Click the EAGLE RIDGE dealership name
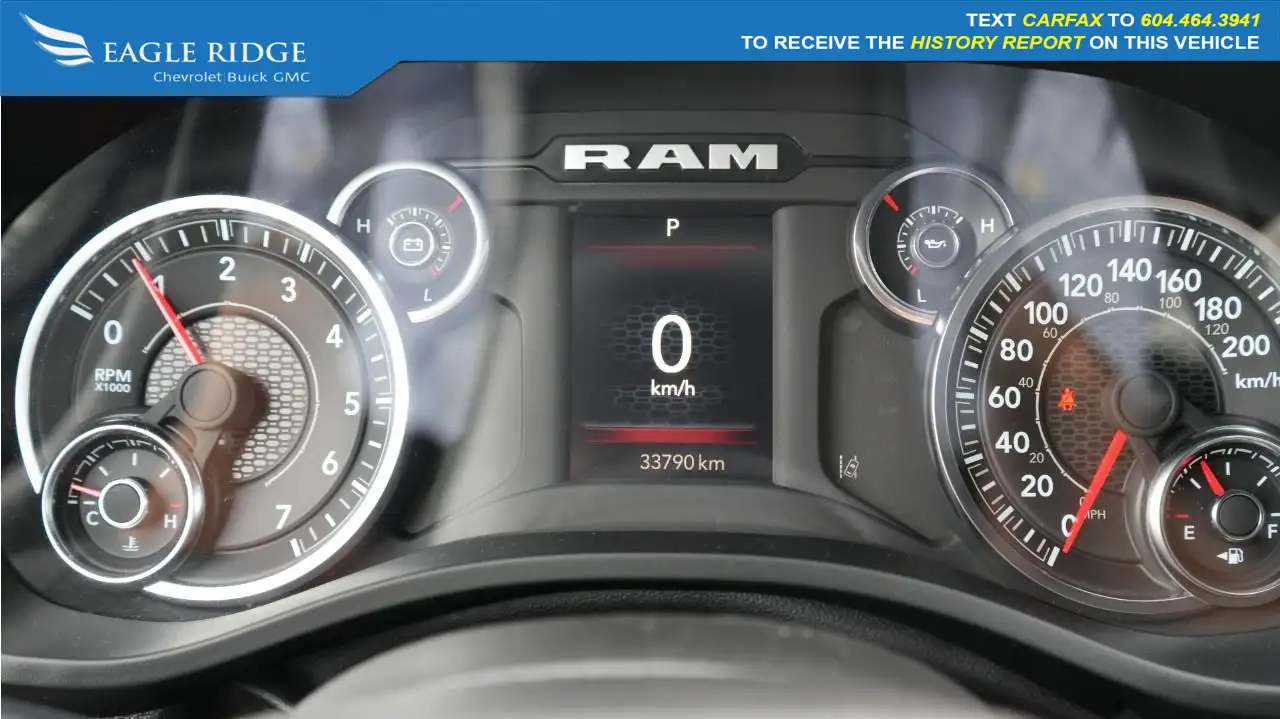This screenshot has height=719, width=1280. coord(204,52)
